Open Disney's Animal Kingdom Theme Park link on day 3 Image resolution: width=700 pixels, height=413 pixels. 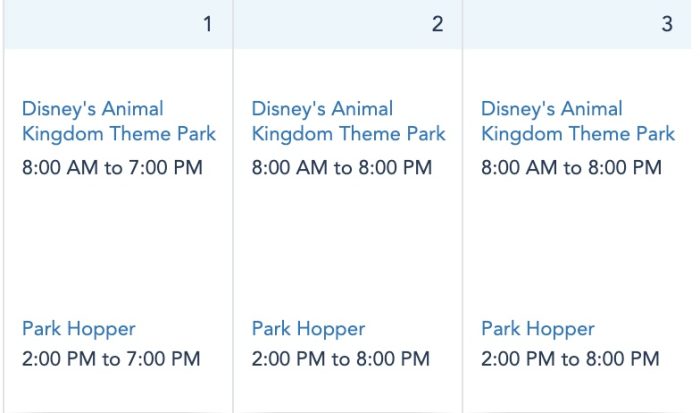(578, 121)
